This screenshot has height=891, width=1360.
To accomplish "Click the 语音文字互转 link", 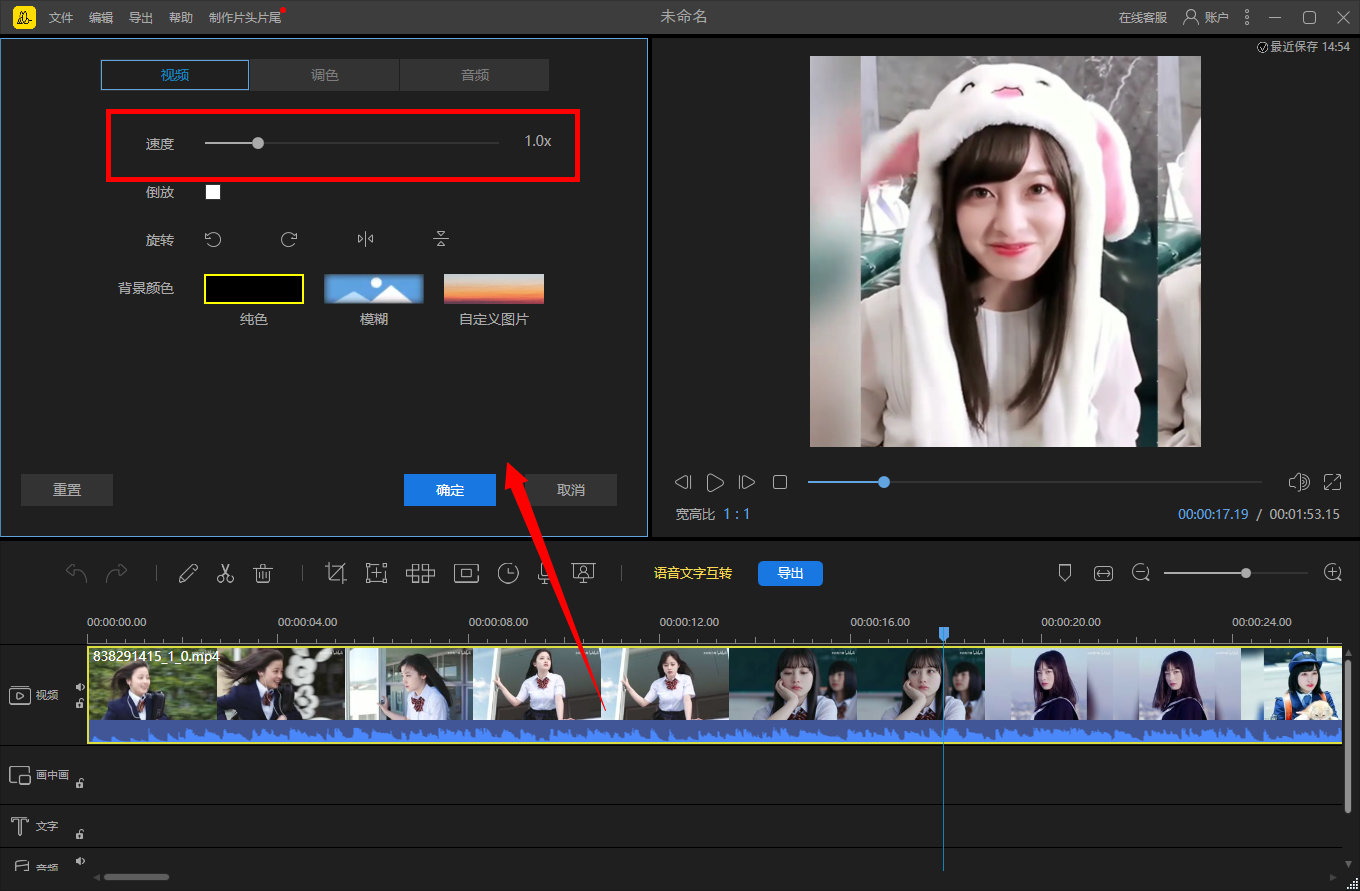I will 693,573.
